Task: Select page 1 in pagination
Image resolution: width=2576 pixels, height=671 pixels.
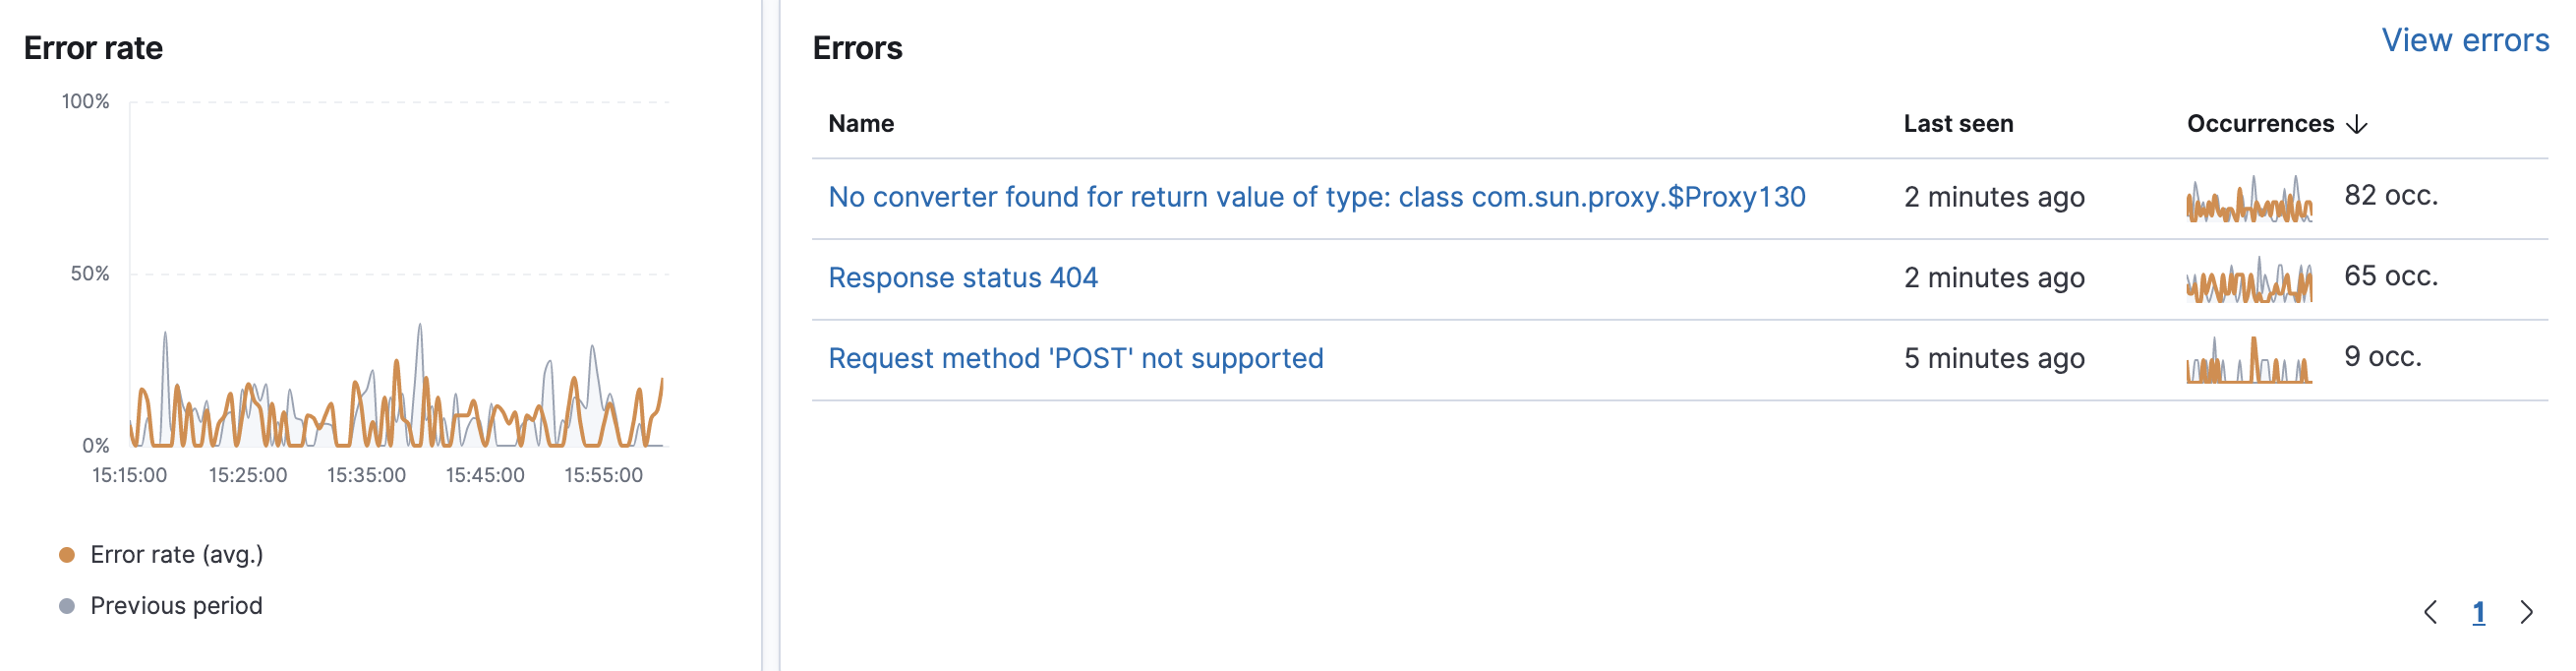Action: click(x=2477, y=614)
